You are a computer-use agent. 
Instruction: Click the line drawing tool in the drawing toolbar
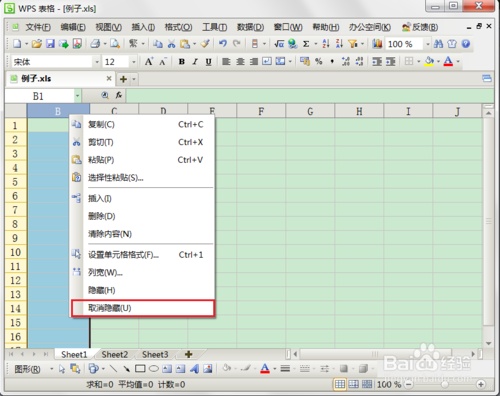[x=113, y=369]
